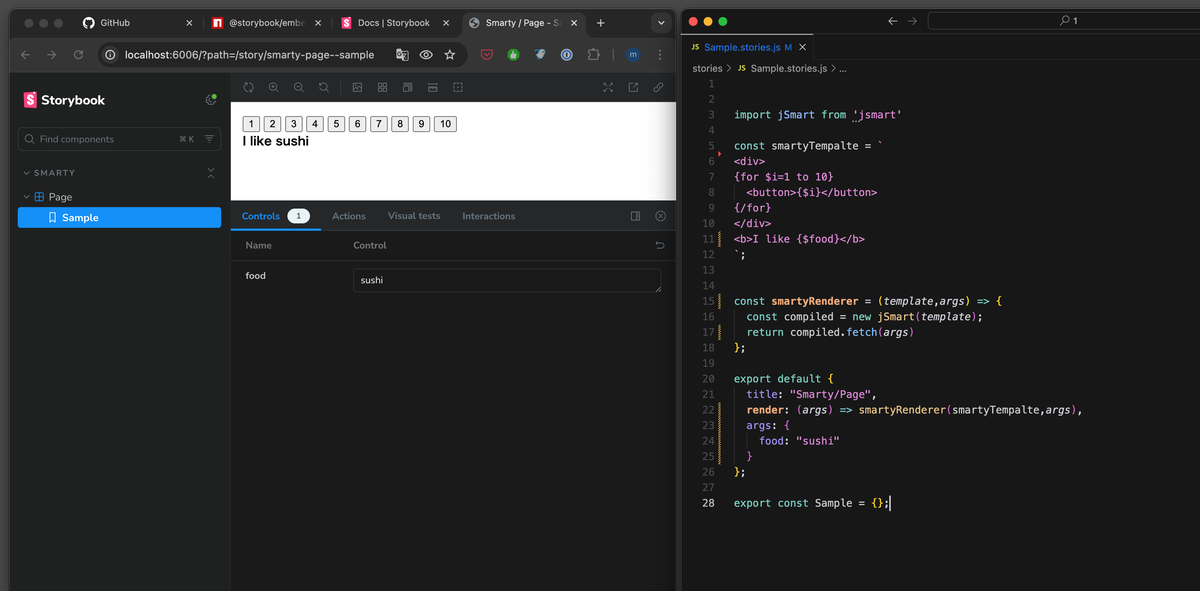Viewport: 1200px width, 591px height.
Task: Open the Chrome profile avatar
Action: tap(633, 55)
